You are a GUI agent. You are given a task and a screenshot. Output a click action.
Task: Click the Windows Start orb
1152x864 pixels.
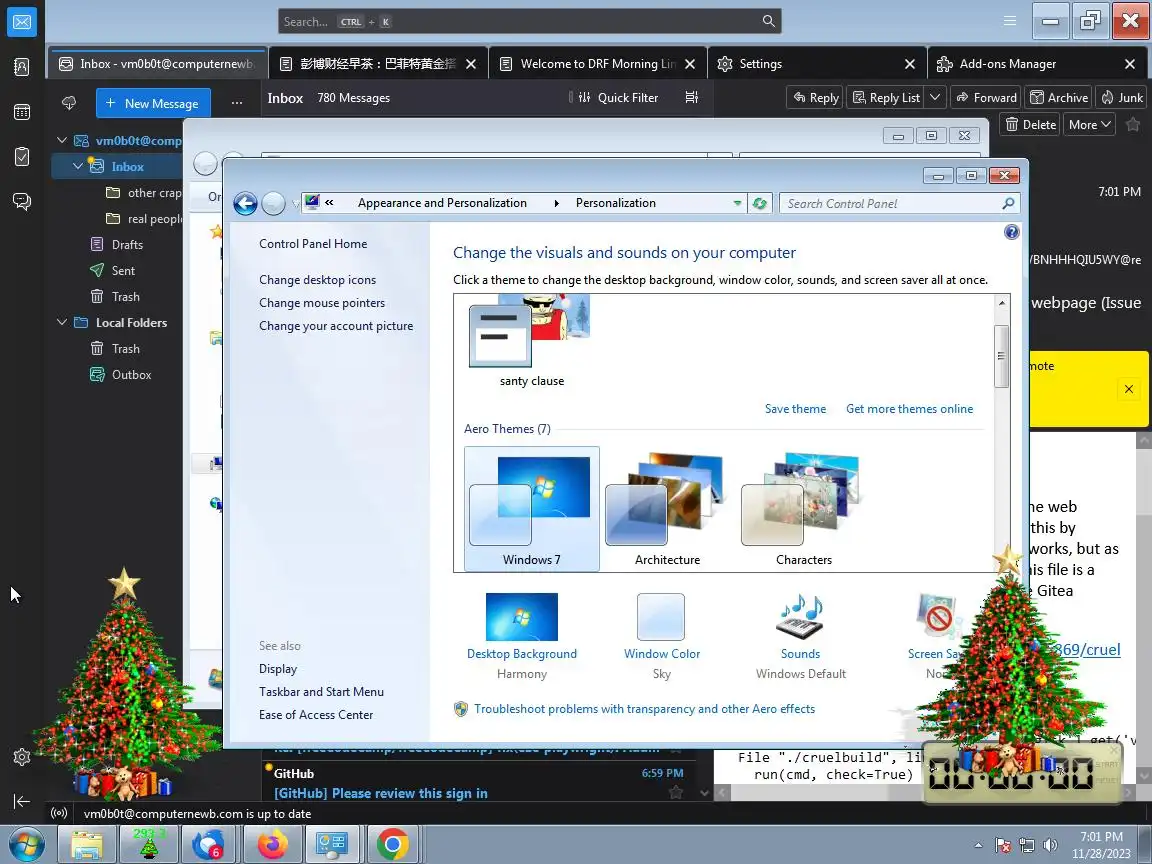point(26,845)
